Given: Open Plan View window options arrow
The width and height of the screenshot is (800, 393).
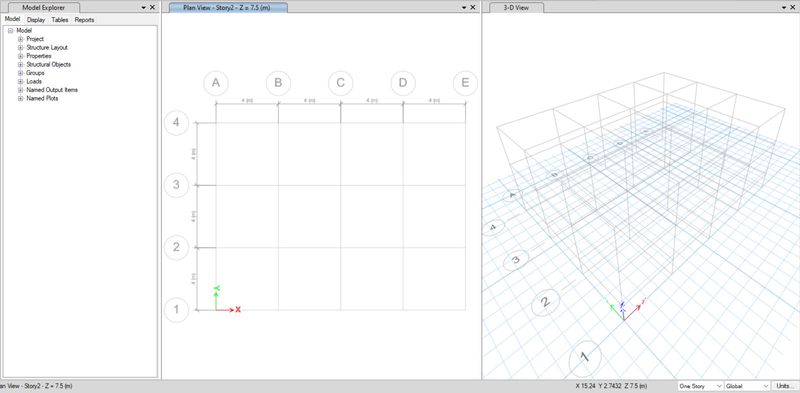Looking at the screenshot, I should pos(464,8).
